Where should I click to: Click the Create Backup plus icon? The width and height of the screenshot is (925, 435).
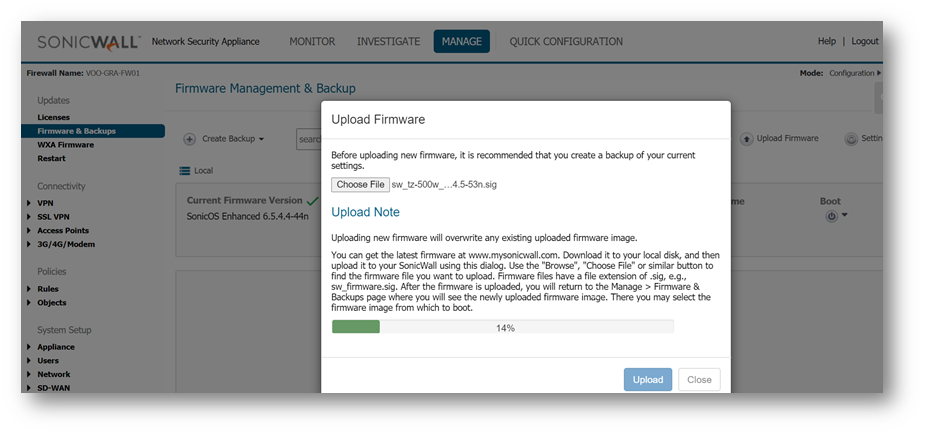pyautogui.click(x=189, y=139)
